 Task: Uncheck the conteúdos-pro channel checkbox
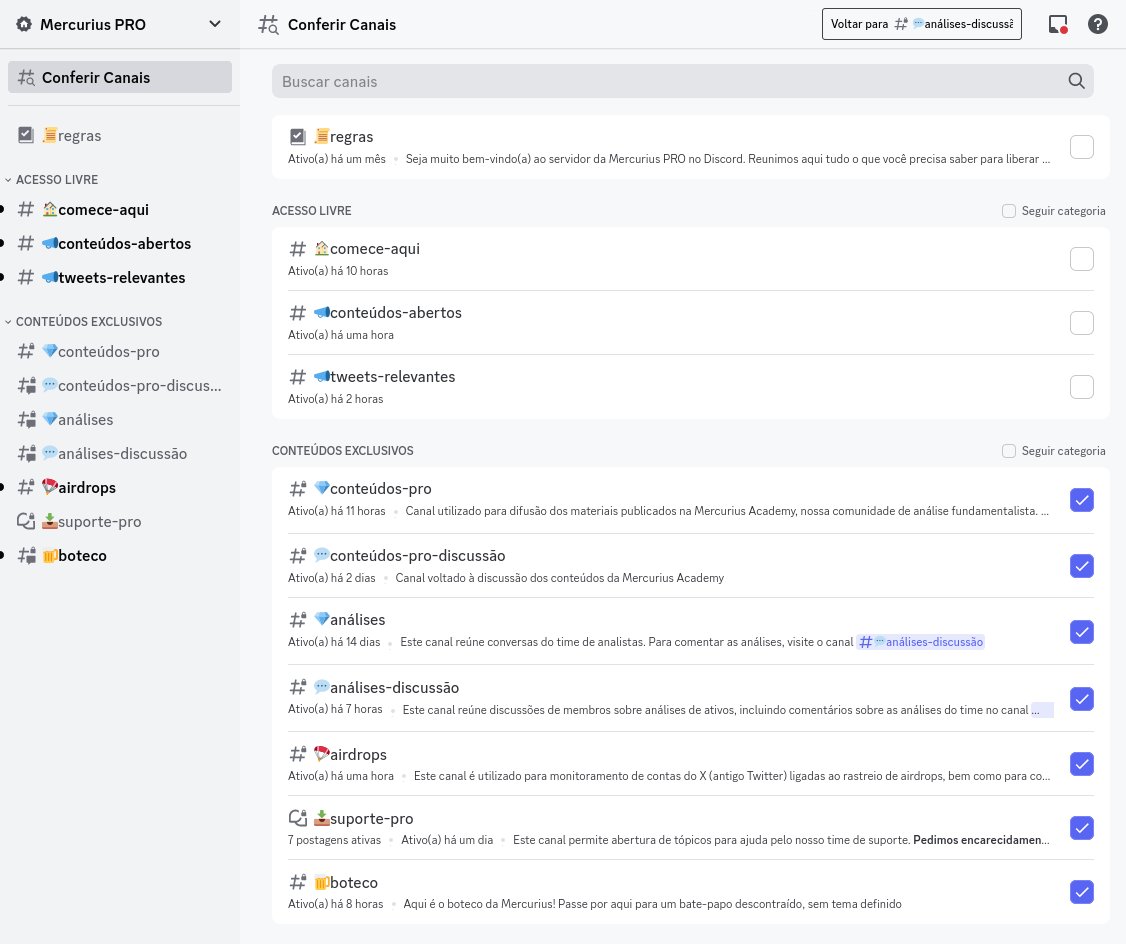(x=1081, y=500)
